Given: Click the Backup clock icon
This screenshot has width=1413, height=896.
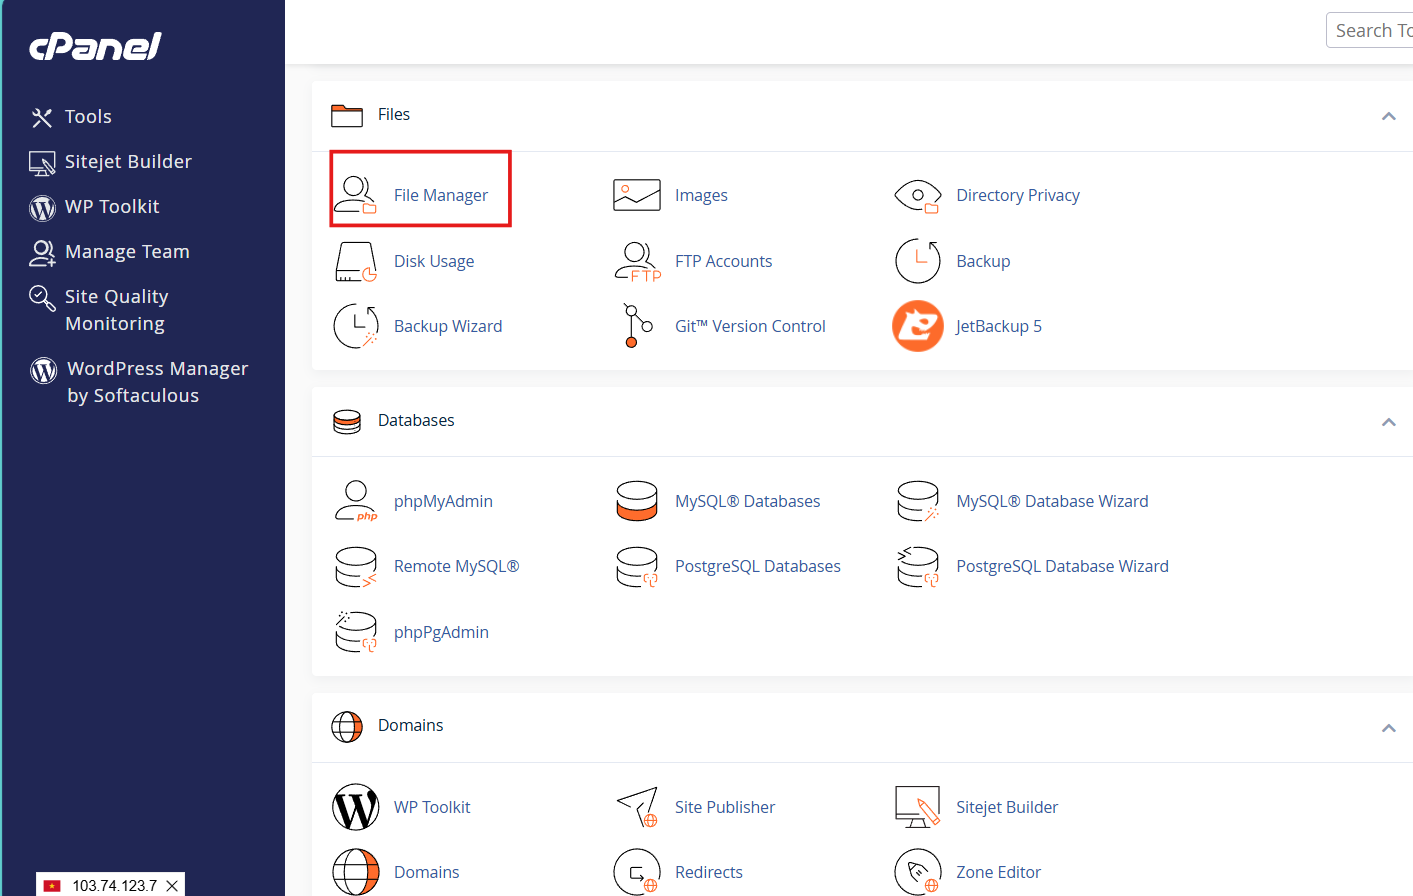Looking at the screenshot, I should (x=918, y=262).
